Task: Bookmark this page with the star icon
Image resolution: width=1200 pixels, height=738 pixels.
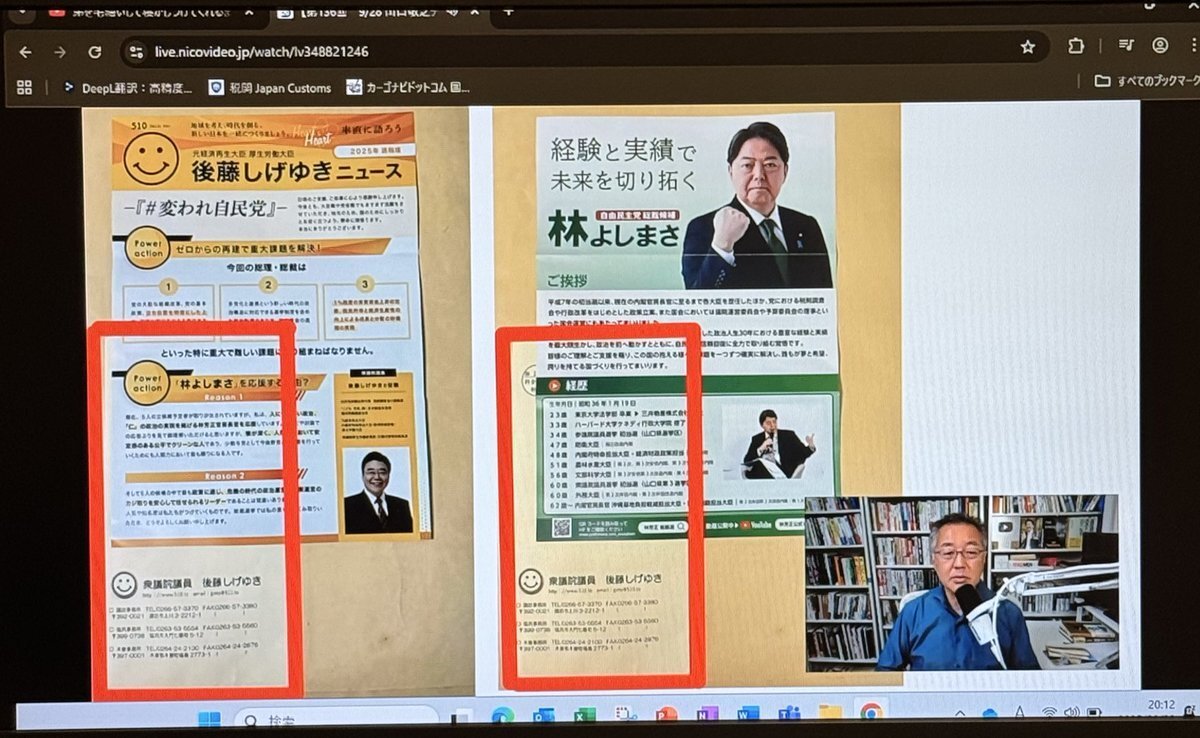Action: tap(1027, 47)
